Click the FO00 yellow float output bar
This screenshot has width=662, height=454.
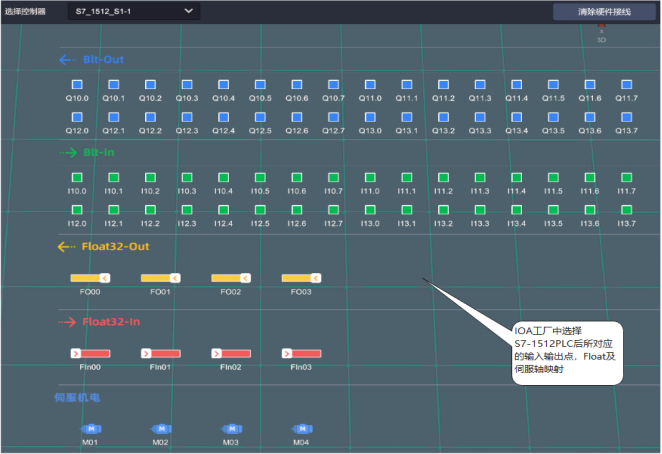pyautogui.click(x=90, y=278)
